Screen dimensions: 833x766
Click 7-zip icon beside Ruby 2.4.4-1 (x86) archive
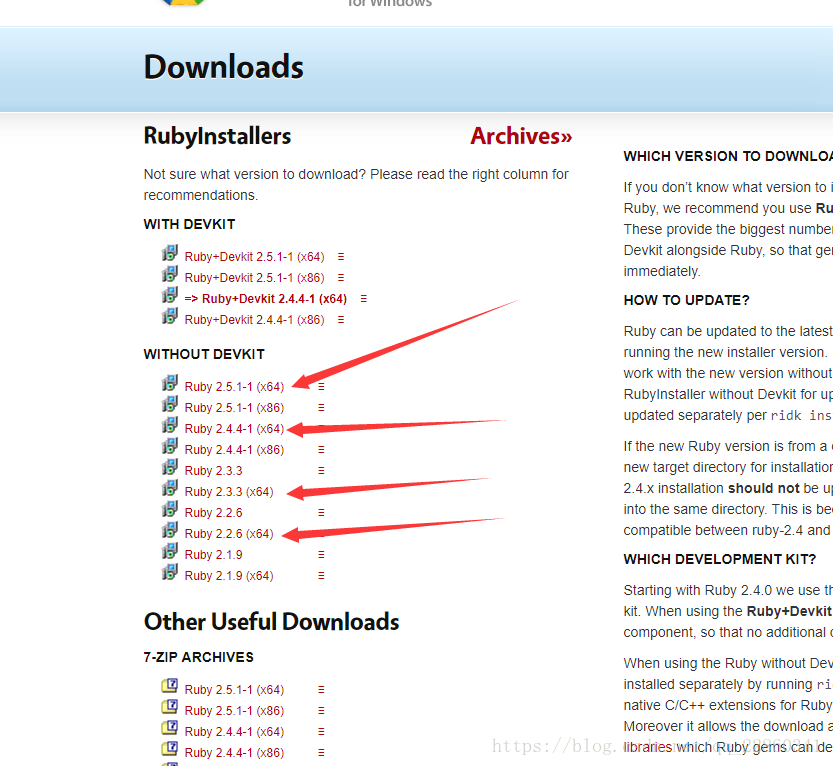pyautogui.click(x=169, y=749)
